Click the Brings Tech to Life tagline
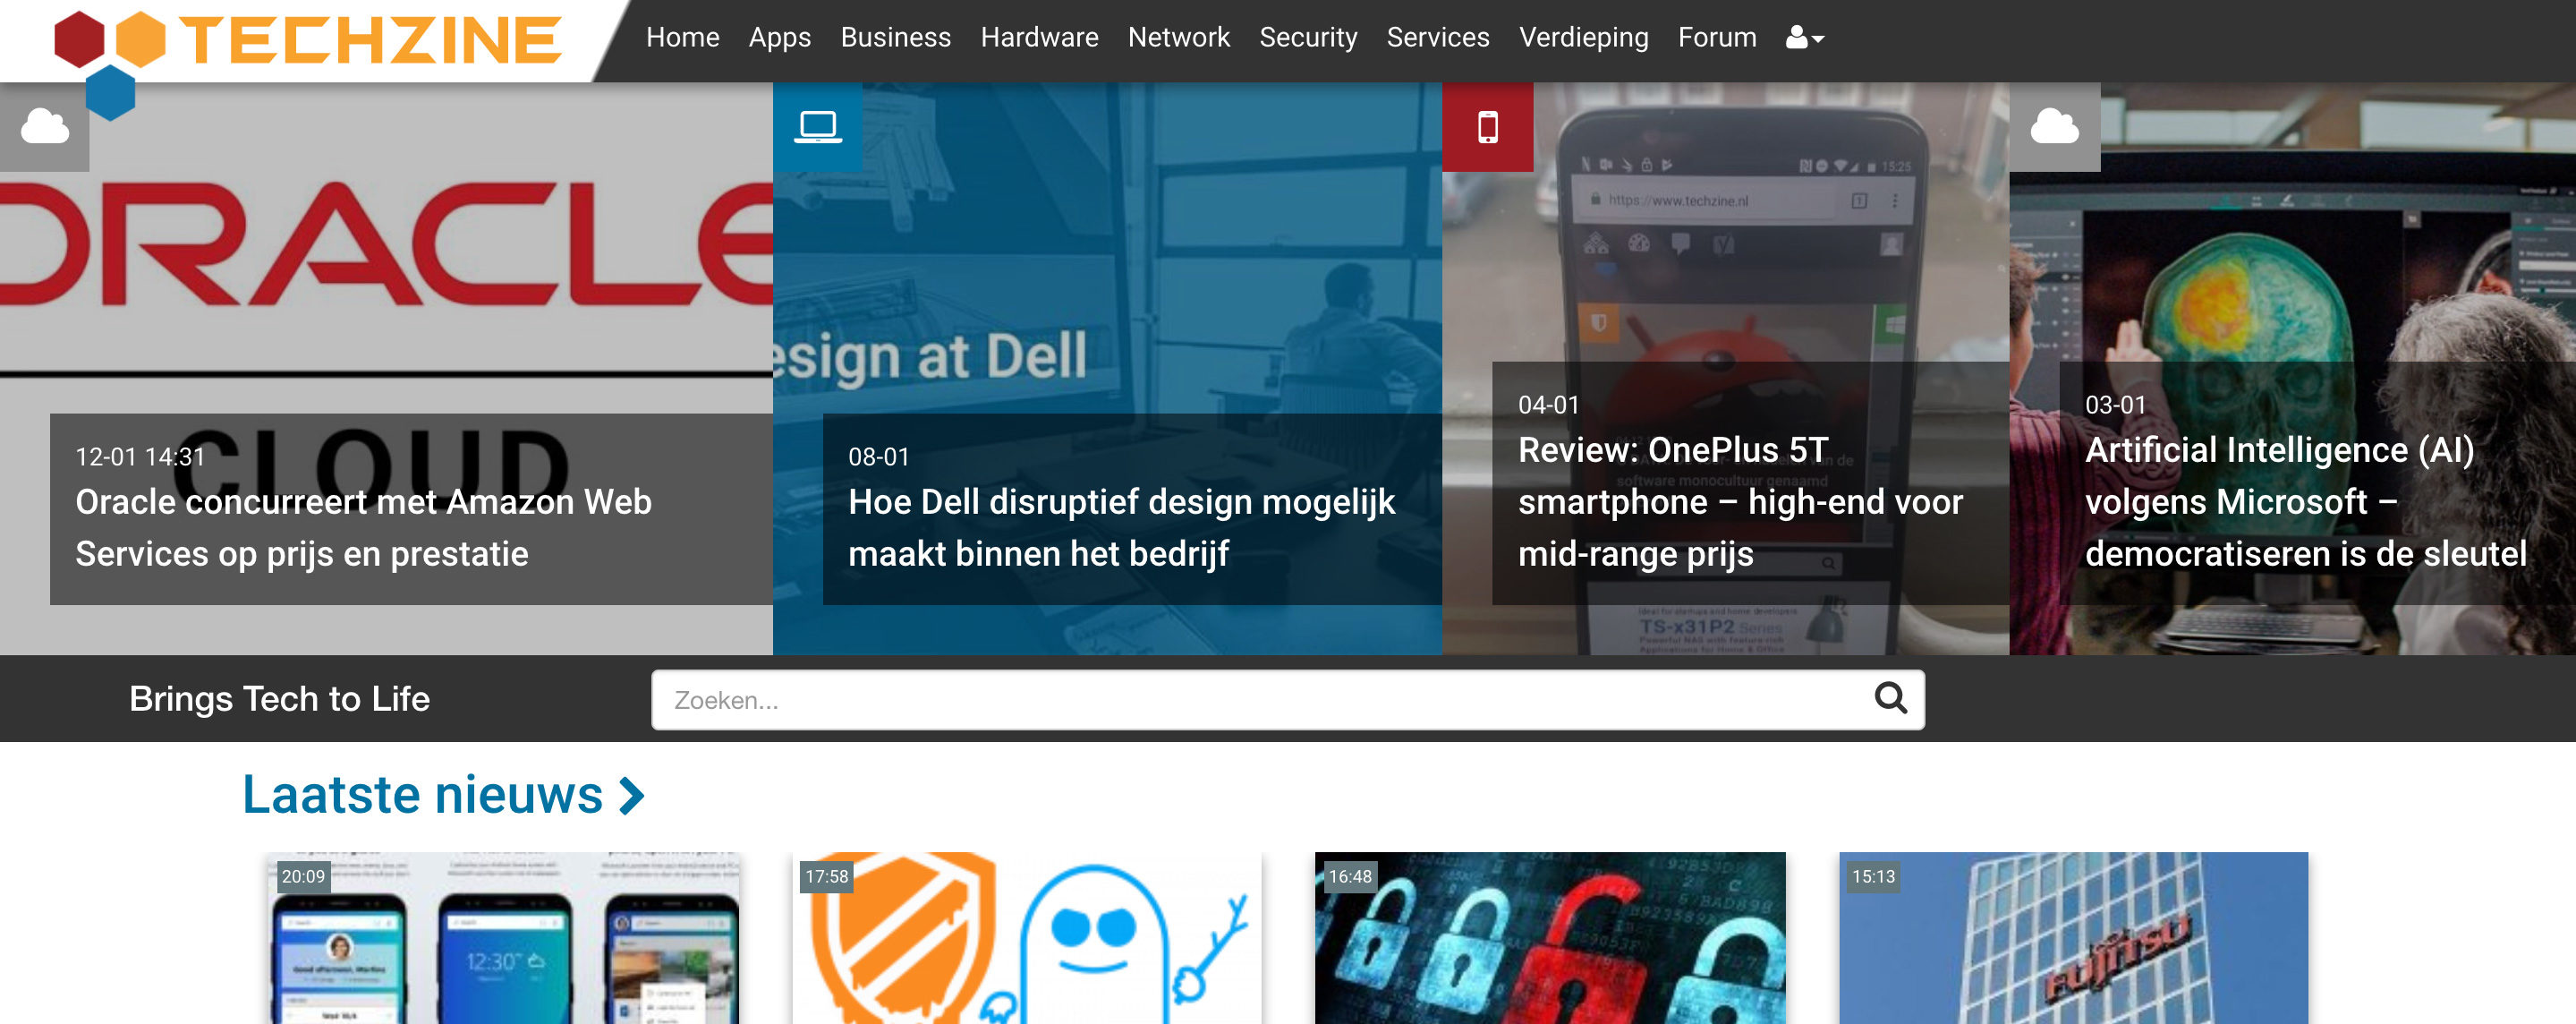This screenshot has height=1024, width=2576. (280, 698)
